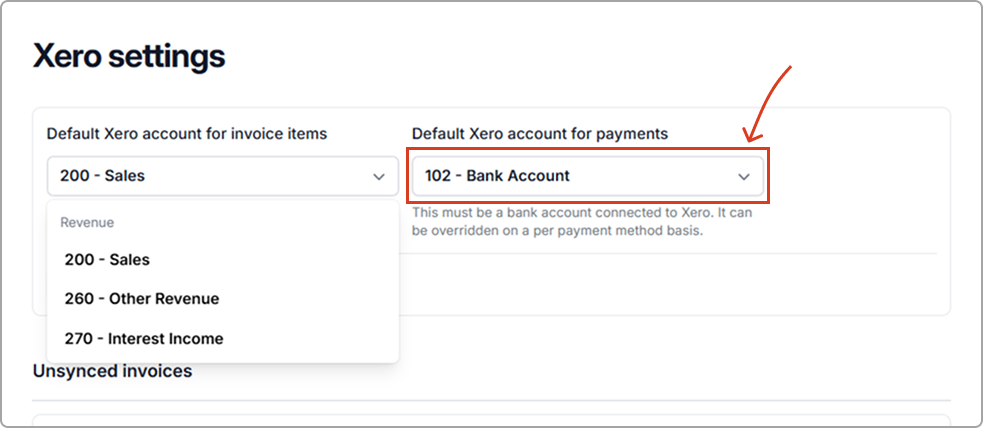Click the Default Xero account for invoice items label
This screenshot has height=428, width=983.
click(x=187, y=133)
